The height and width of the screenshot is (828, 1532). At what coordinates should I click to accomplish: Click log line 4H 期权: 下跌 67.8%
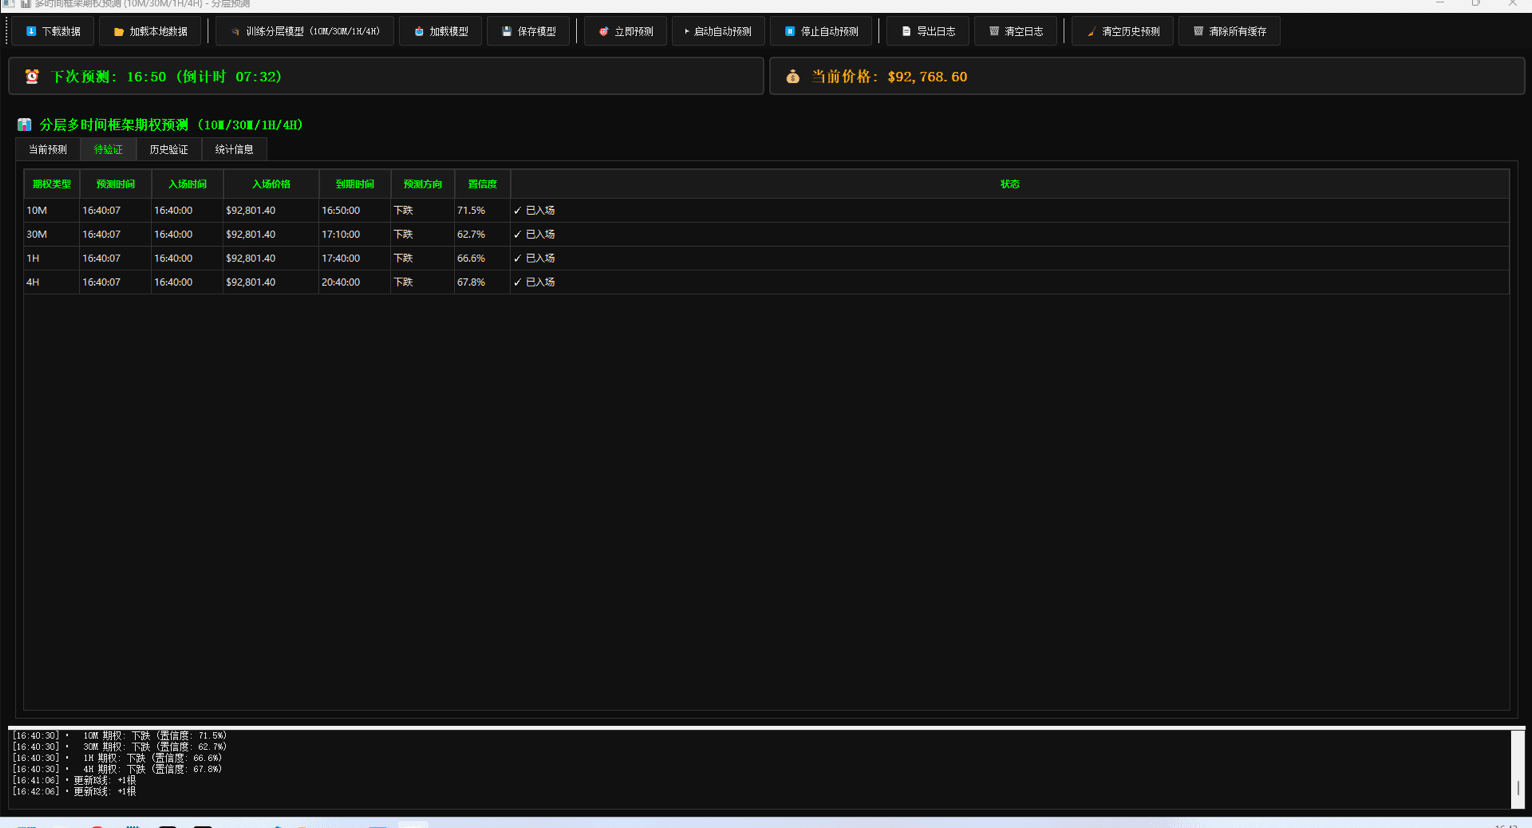point(118,769)
